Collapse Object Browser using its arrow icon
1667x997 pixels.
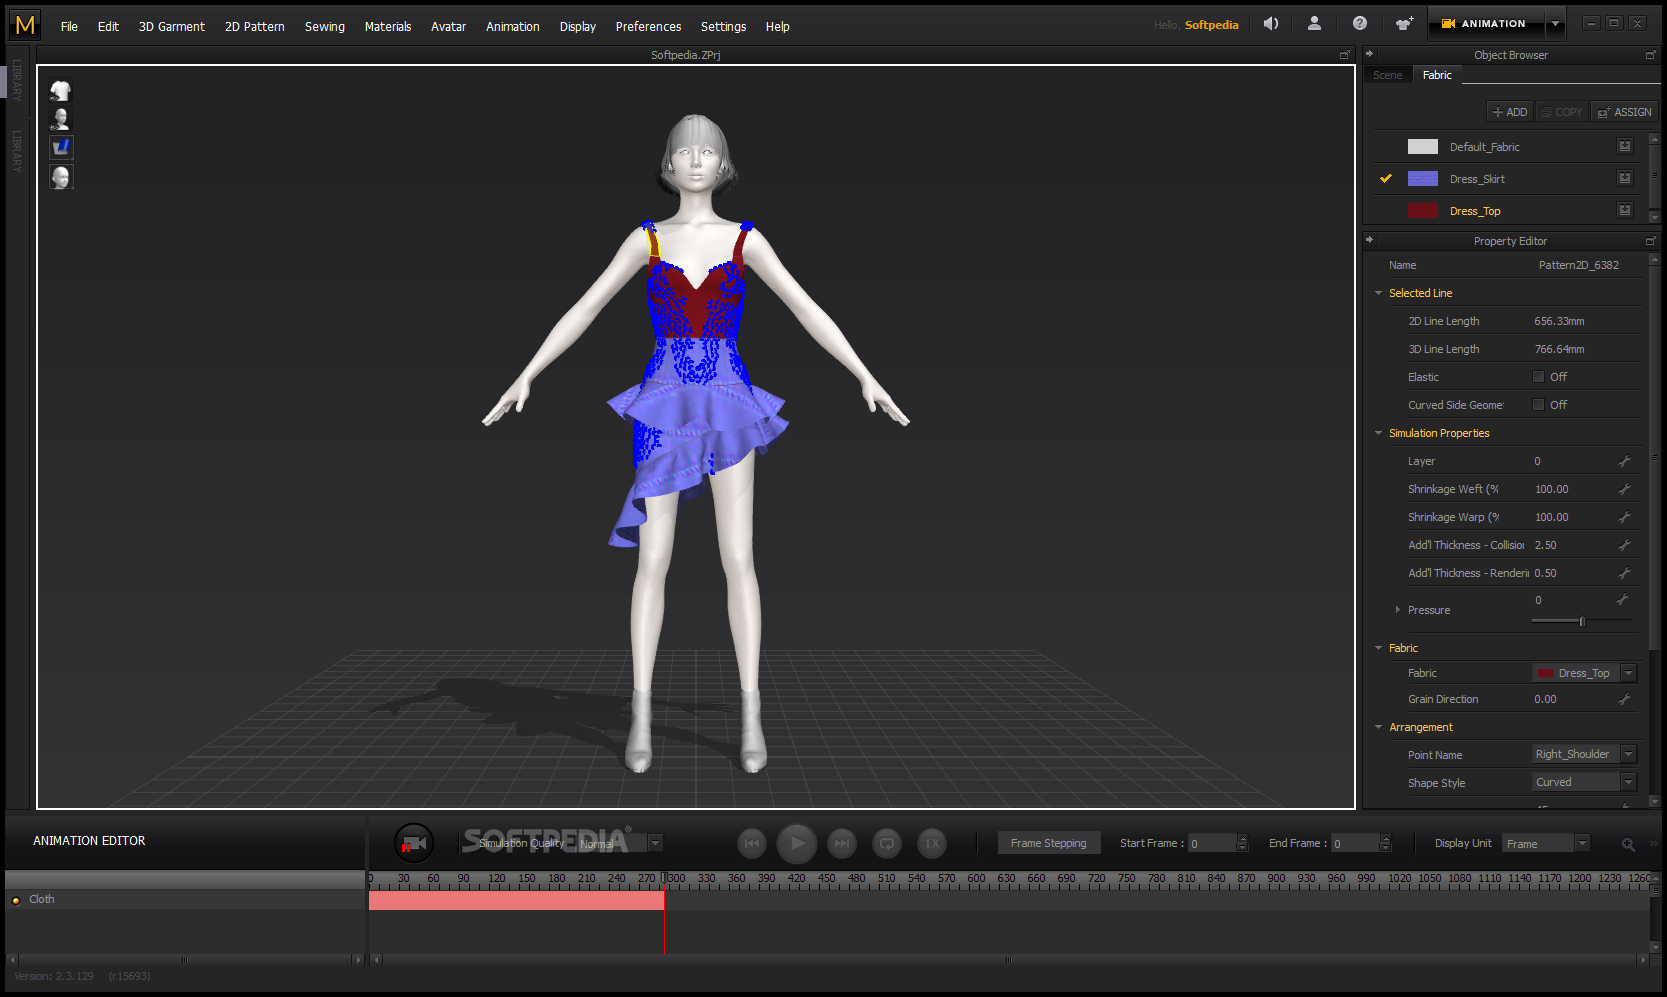1369,54
